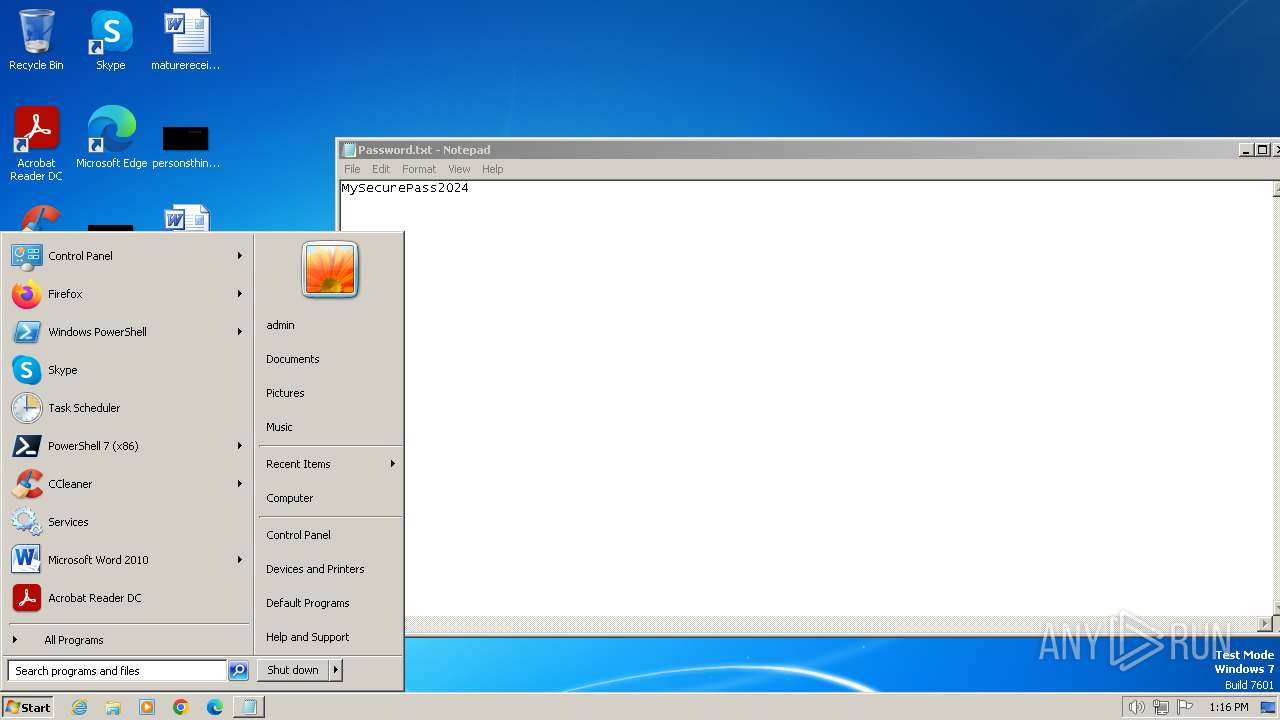
Task: Minimize the Password.txt Notepad window
Action: click(x=1246, y=150)
